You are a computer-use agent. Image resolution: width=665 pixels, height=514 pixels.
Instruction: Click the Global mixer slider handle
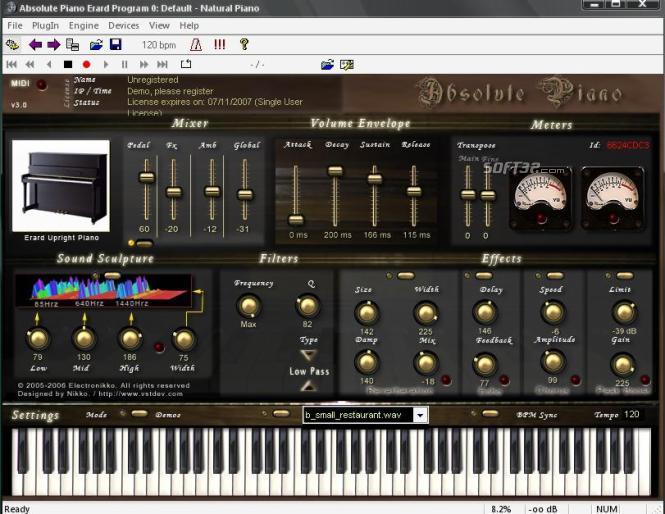click(245, 194)
